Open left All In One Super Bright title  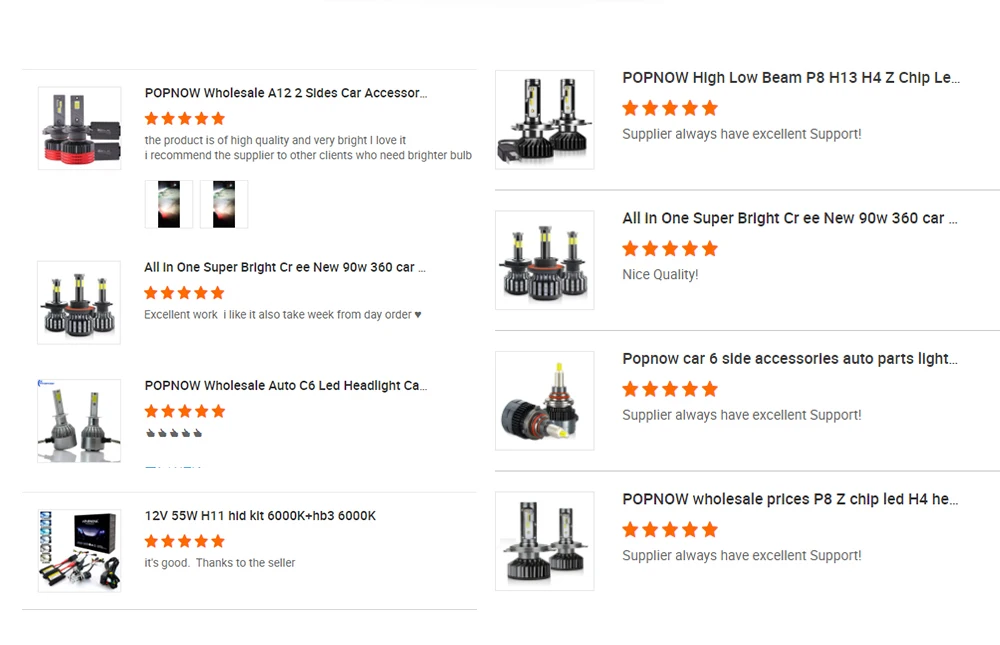[285, 267]
